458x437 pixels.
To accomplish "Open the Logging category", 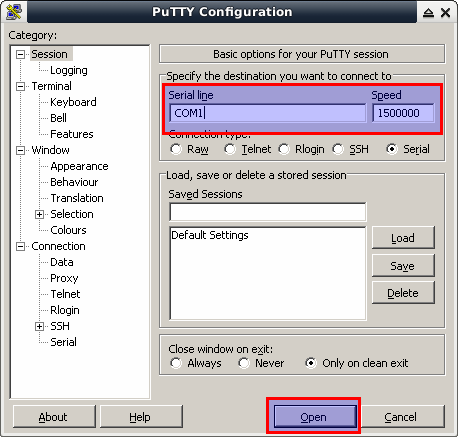I will pyautogui.click(x=69, y=70).
